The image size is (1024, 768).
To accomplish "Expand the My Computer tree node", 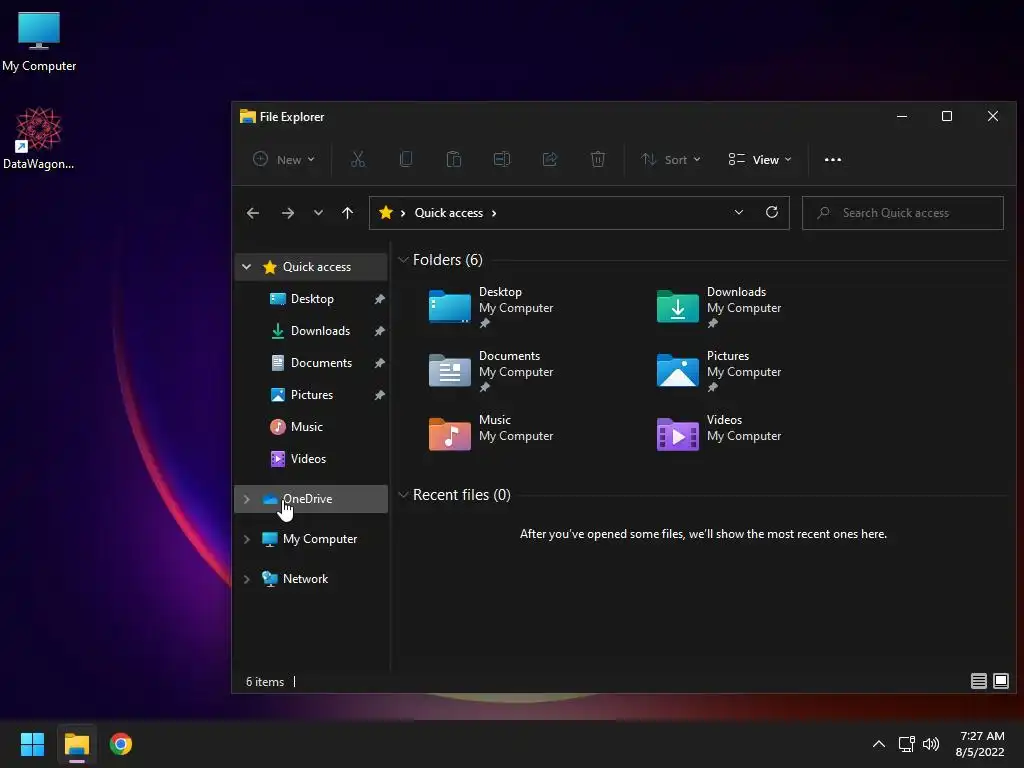I will (246, 539).
